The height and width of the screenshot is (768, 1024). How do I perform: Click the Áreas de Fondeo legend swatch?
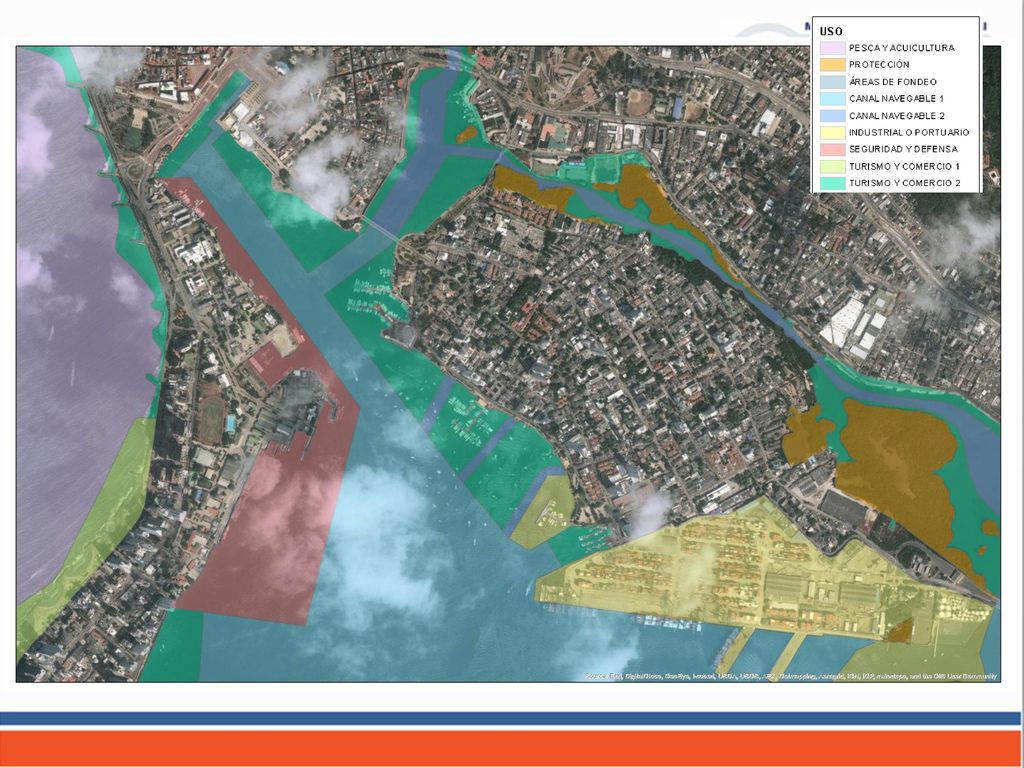click(832, 82)
